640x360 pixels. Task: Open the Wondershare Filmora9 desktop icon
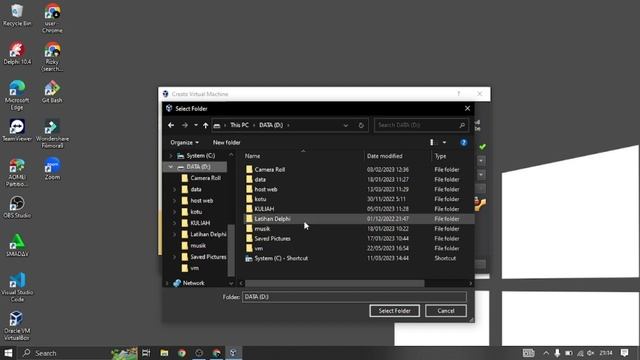pyautogui.click(x=52, y=133)
